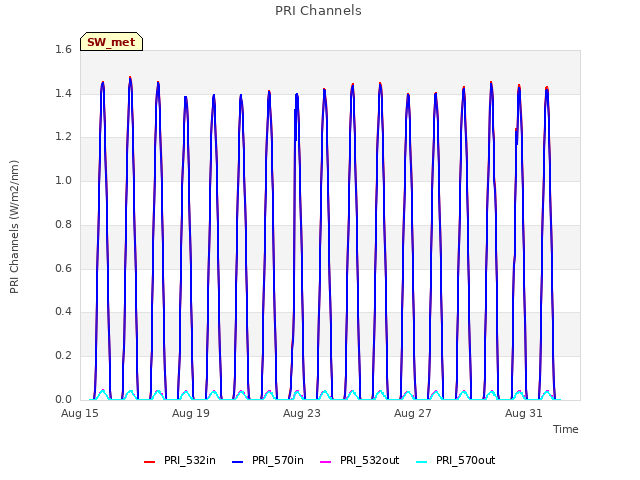The width and height of the screenshot is (640, 480).
Task: Click the 0.8 y-axis tick label
Action: (x=63, y=224)
